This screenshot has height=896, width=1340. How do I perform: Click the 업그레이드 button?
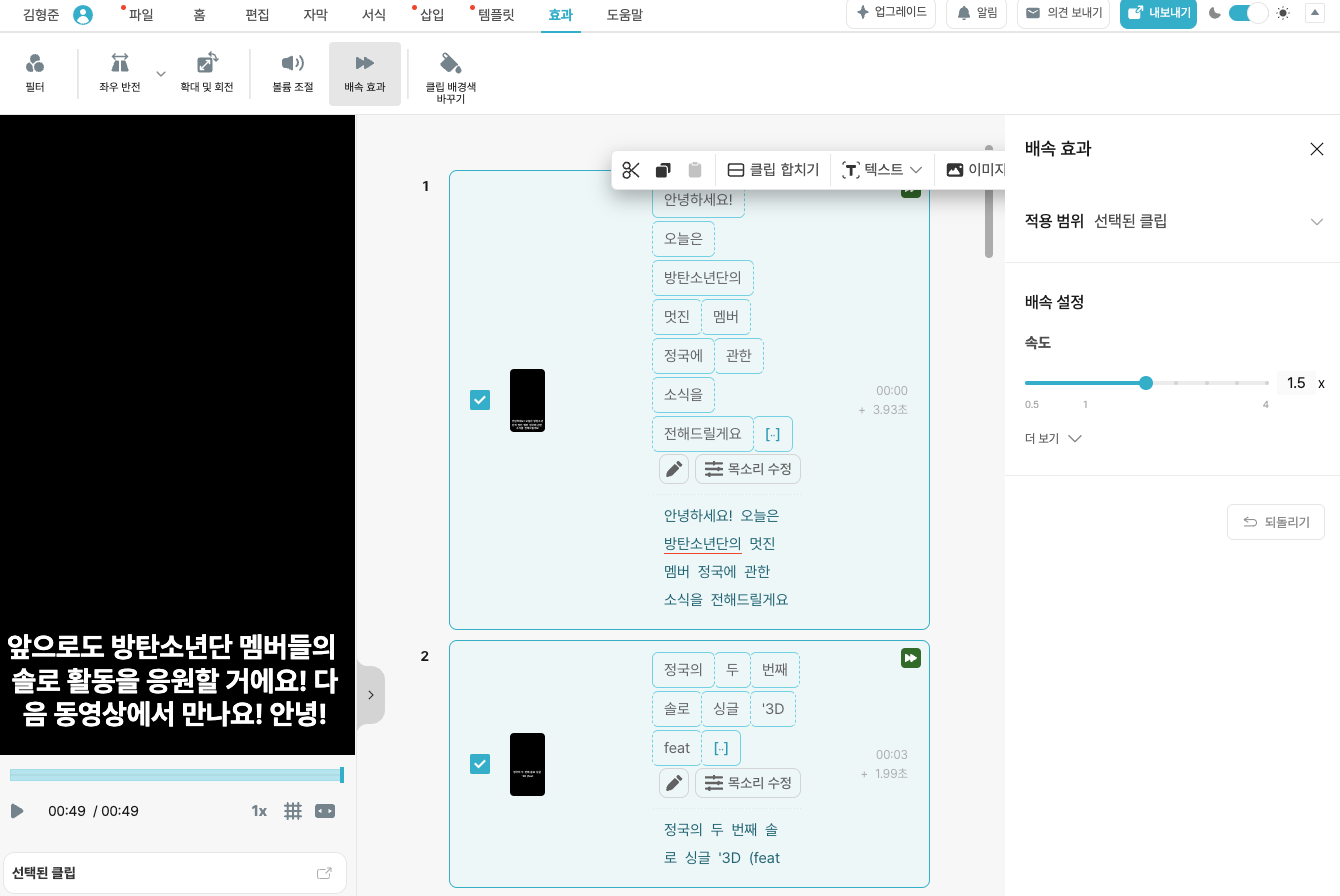(892, 13)
